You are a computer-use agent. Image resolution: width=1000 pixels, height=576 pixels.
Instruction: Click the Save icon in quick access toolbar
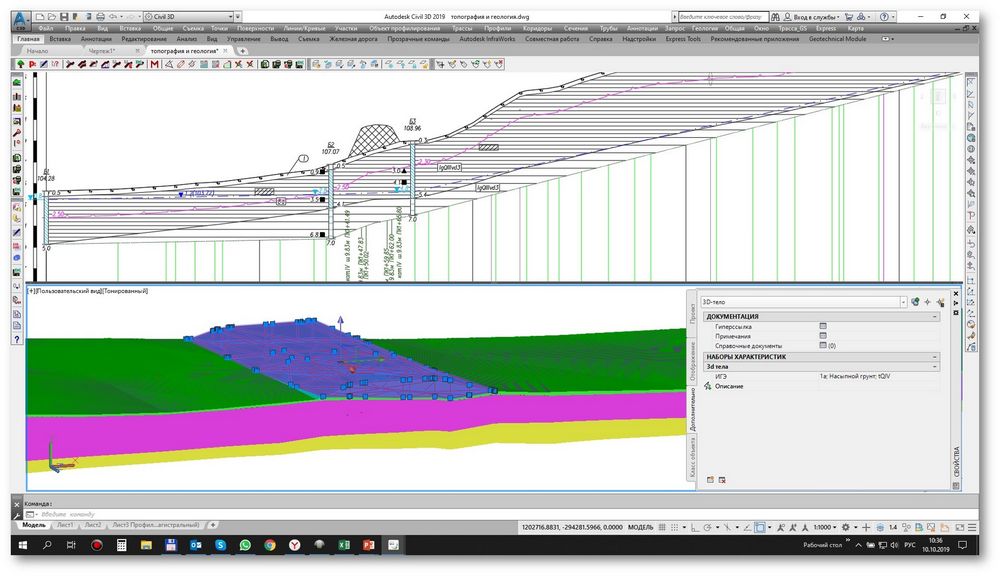(x=64, y=17)
